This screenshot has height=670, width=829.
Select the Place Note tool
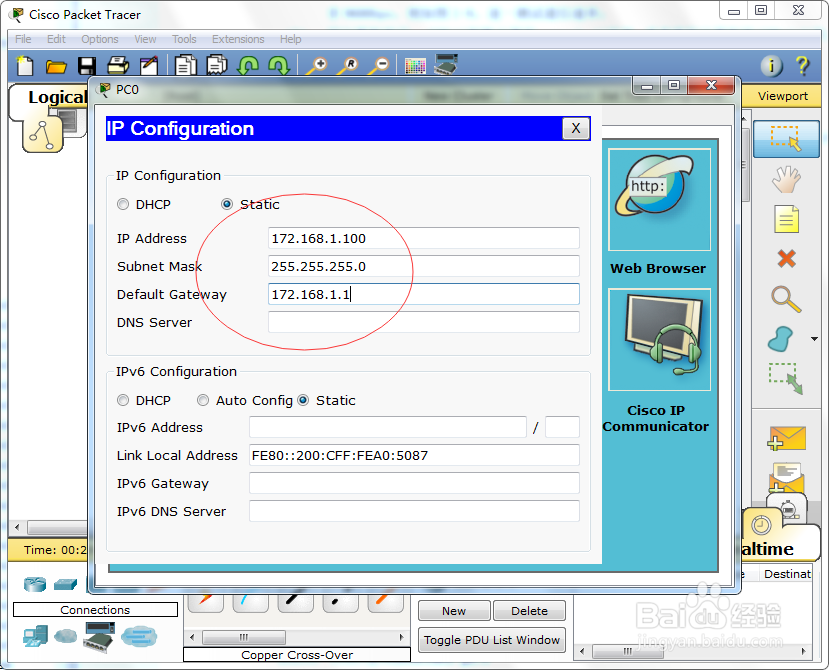pos(786,219)
